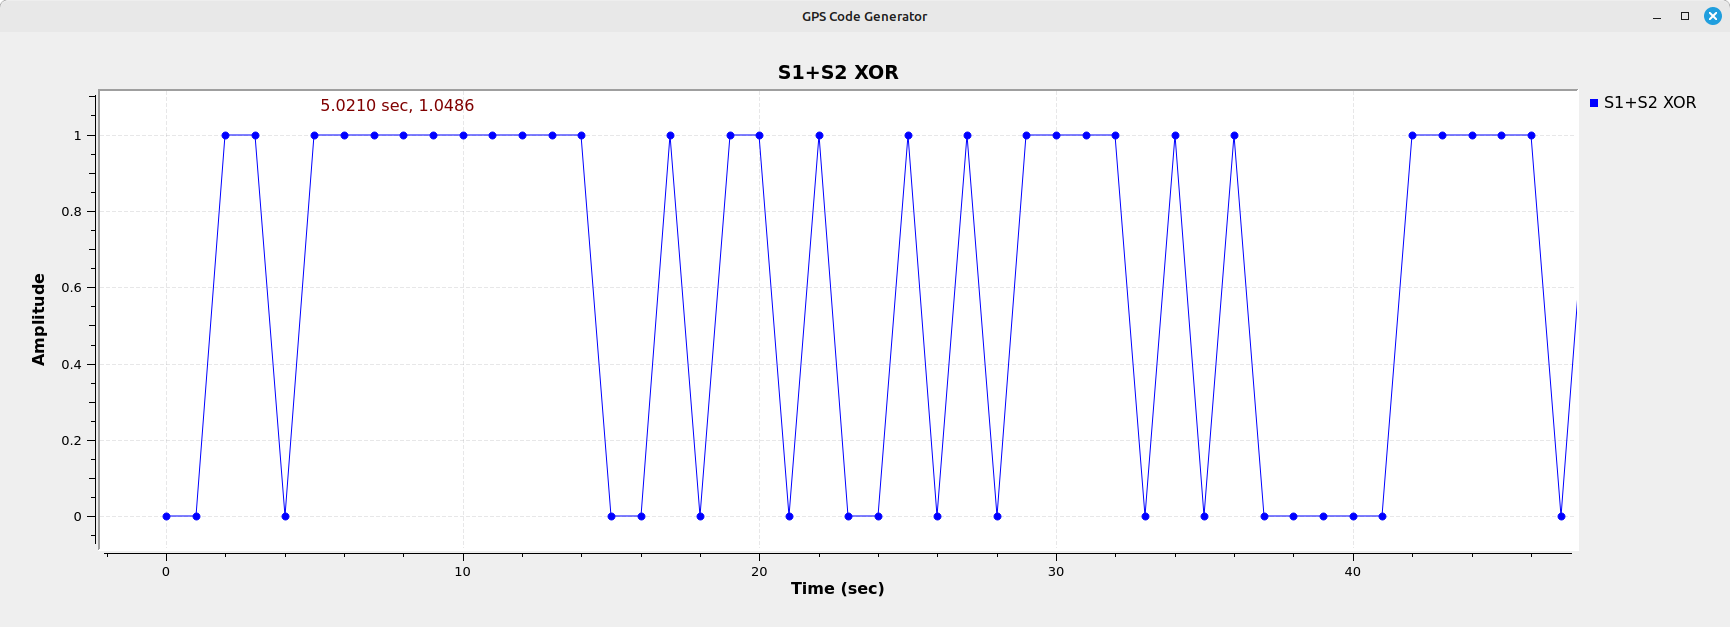Click the plot title S1+S2 XOR
Image resolution: width=1730 pixels, height=627 pixels.
click(838, 72)
